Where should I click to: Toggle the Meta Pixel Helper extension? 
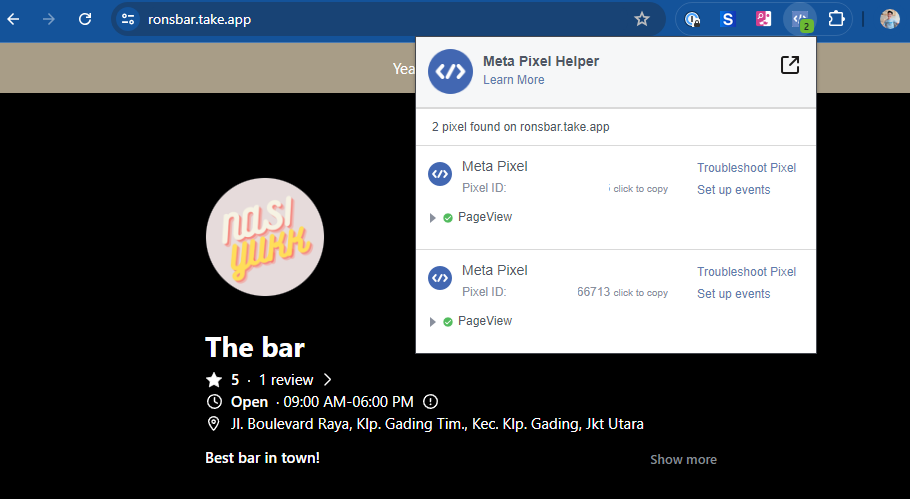[x=800, y=20]
